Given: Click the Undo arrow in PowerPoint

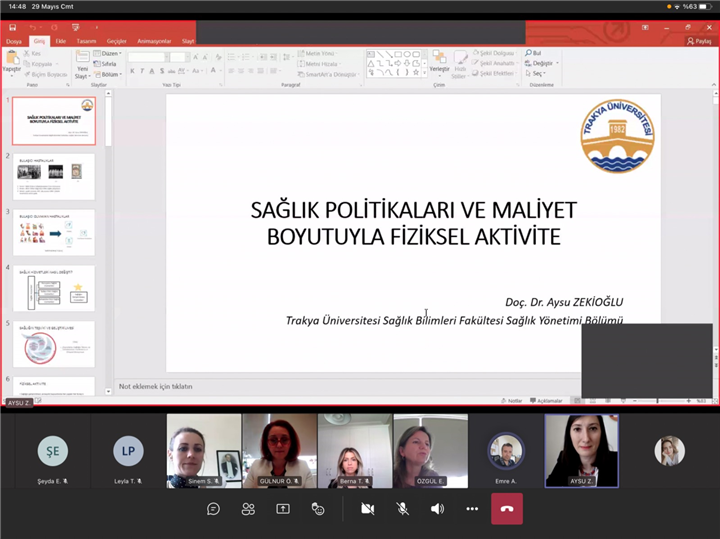Looking at the screenshot, I should point(32,28).
